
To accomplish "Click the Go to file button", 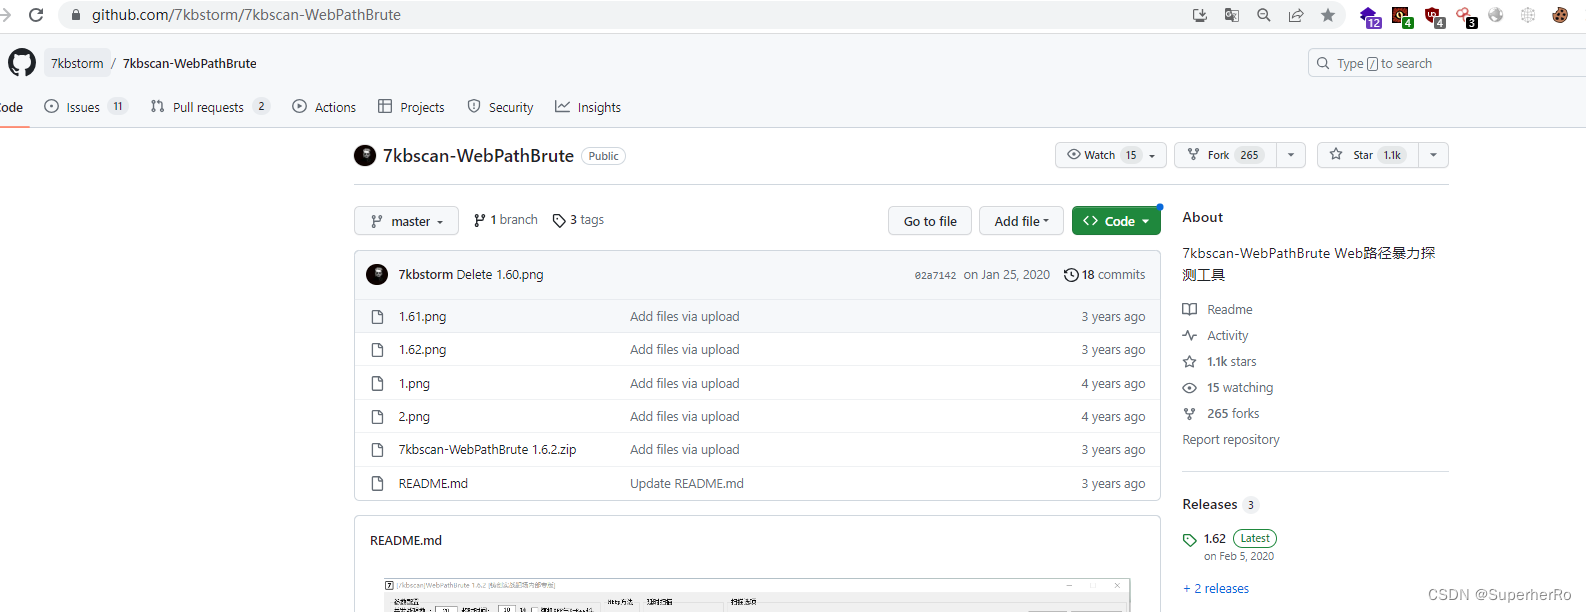I will tap(930, 221).
